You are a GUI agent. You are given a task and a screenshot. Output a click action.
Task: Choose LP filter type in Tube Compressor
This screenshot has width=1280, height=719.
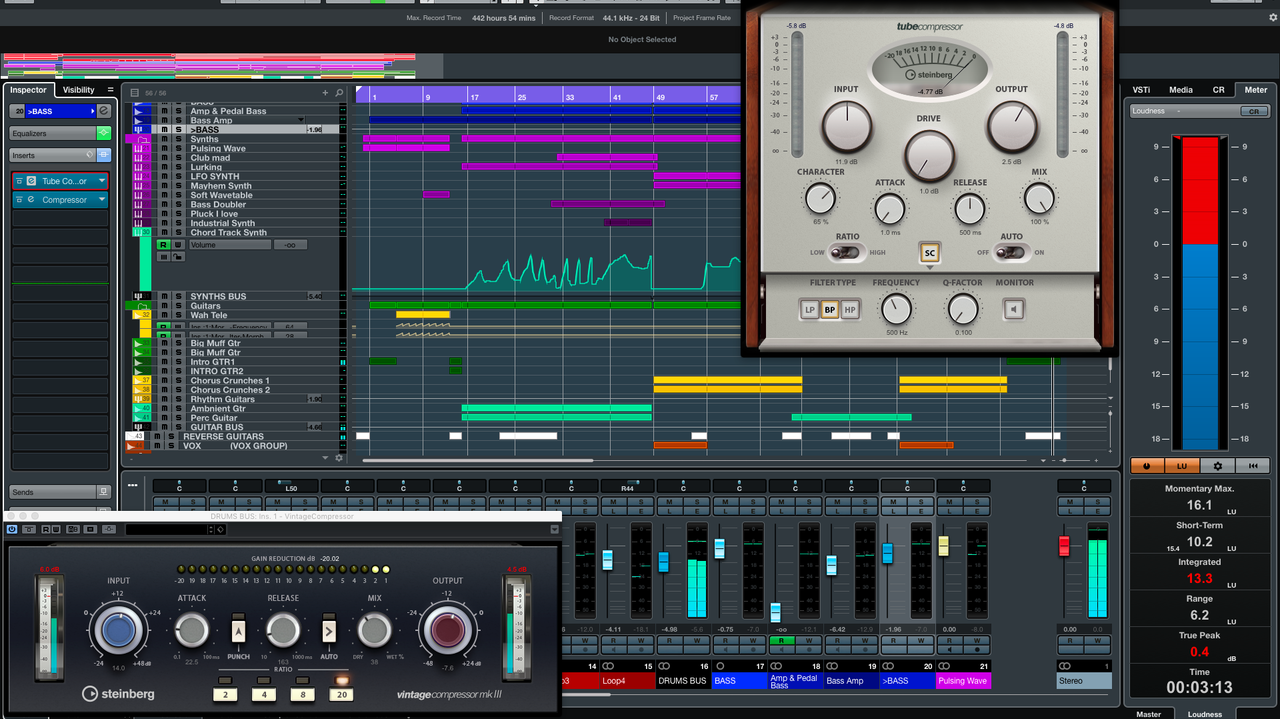coord(810,310)
